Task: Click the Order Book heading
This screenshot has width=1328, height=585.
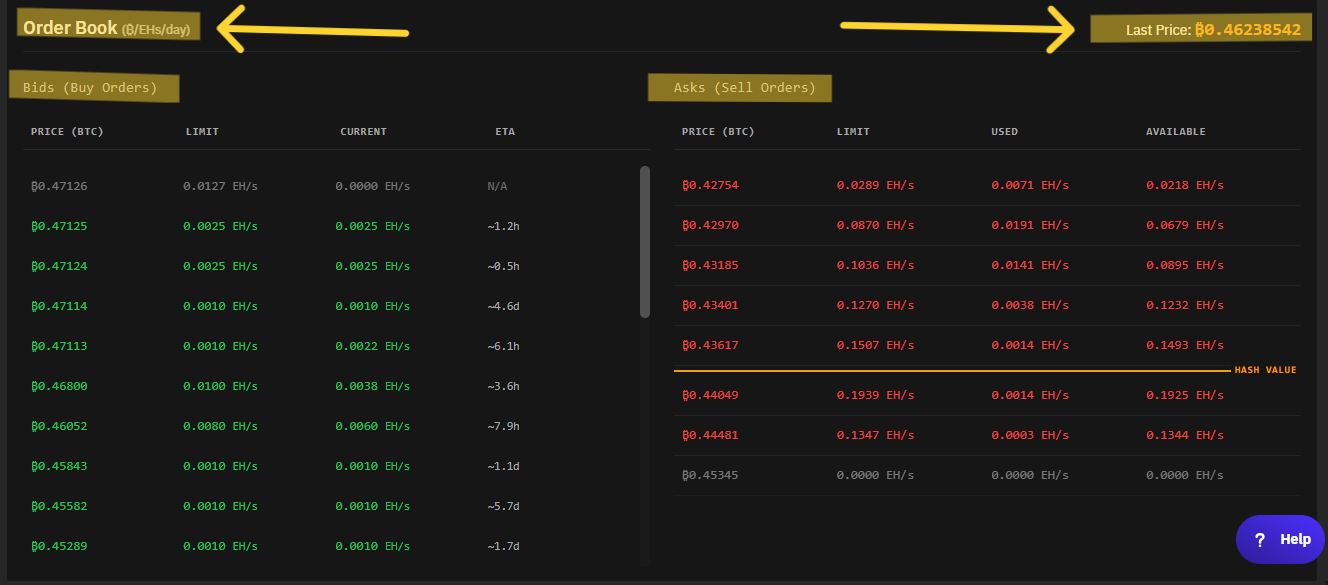Action: coord(70,28)
